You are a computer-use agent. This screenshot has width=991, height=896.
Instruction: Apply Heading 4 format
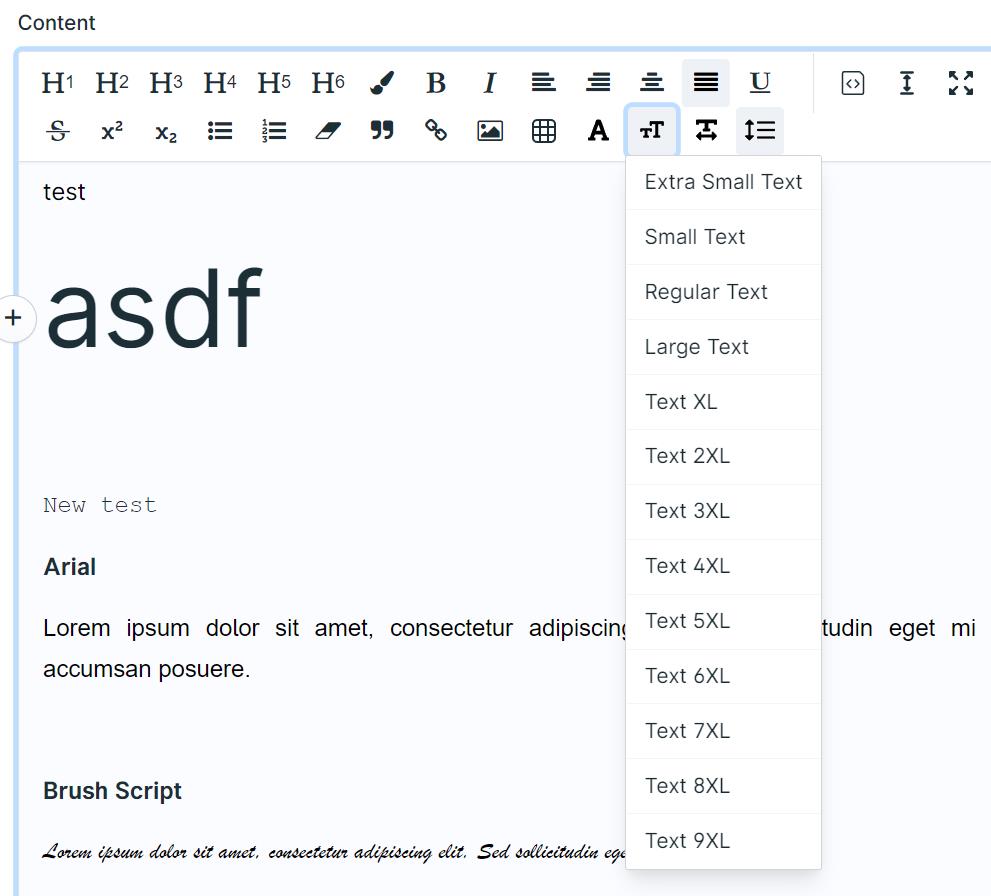click(219, 83)
